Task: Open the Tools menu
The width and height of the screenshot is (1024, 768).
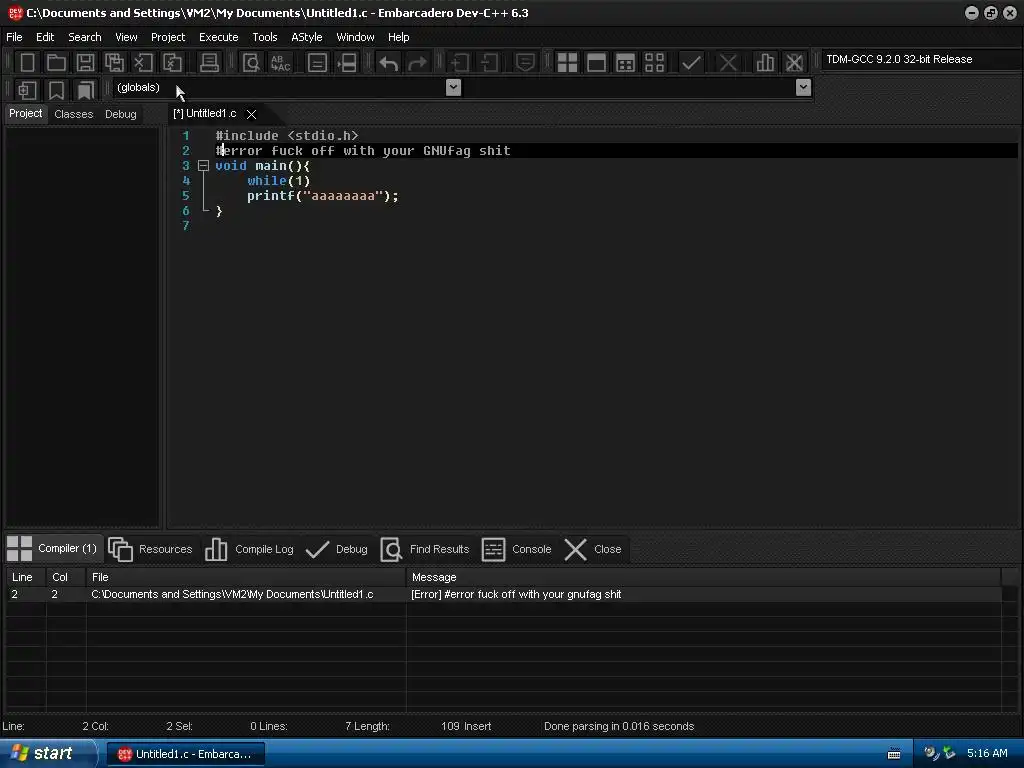Action: coord(264,37)
